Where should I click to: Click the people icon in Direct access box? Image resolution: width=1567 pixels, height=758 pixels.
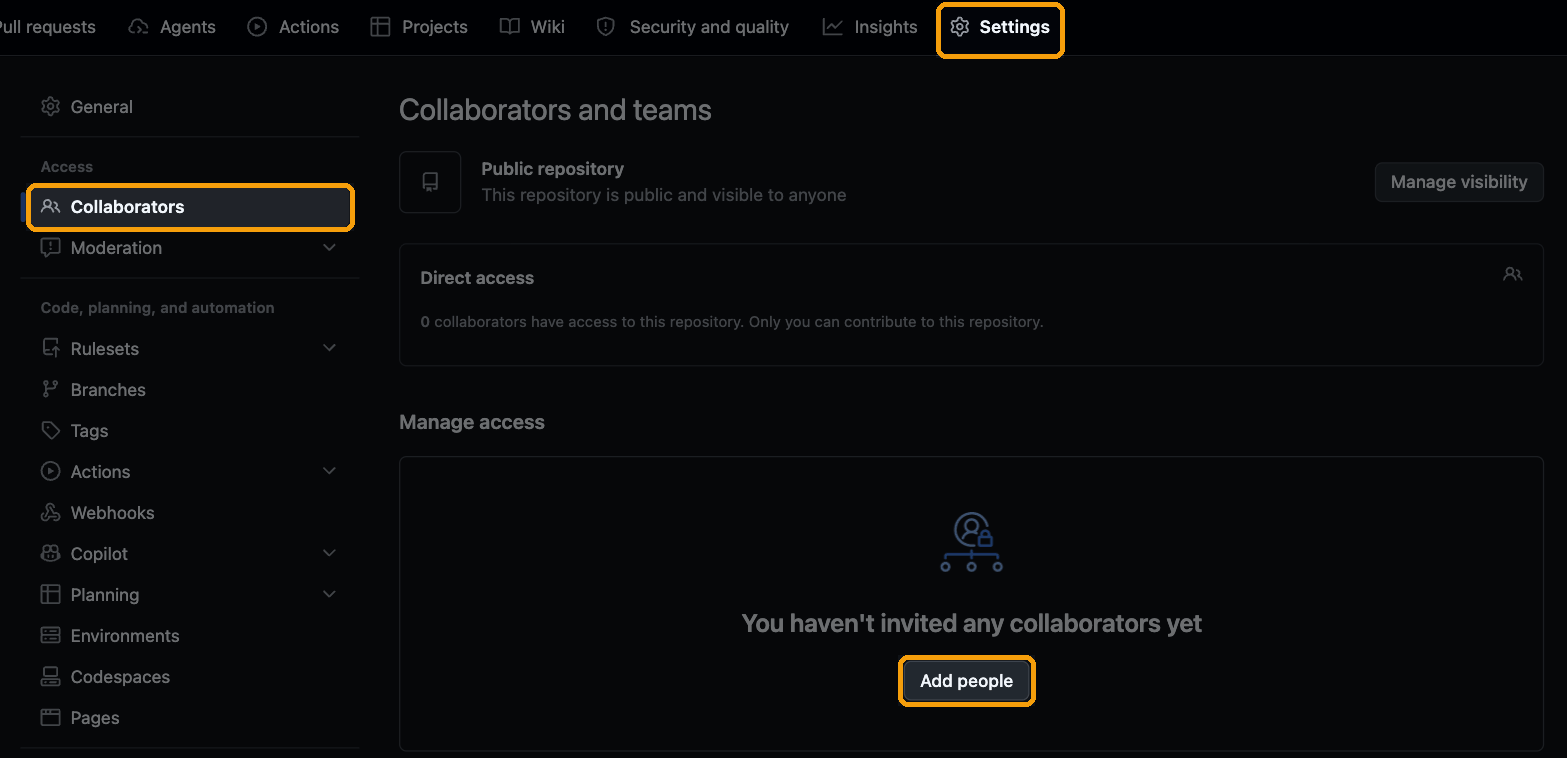pyautogui.click(x=1512, y=274)
